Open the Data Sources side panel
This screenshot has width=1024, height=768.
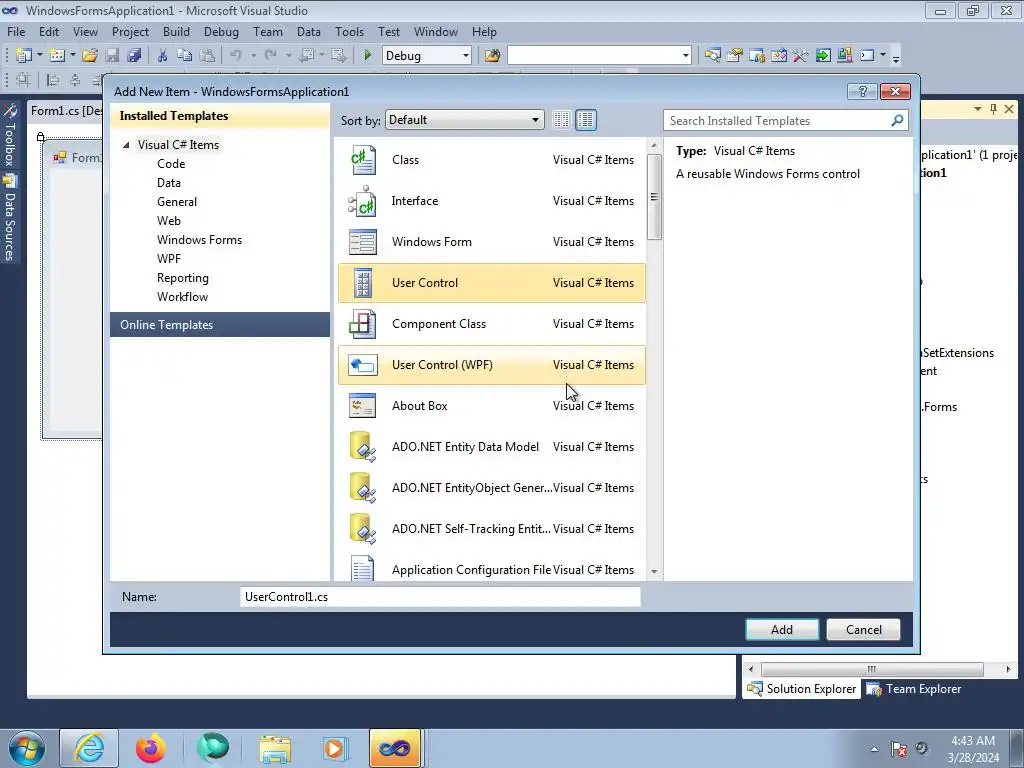[x=9, y=217]
